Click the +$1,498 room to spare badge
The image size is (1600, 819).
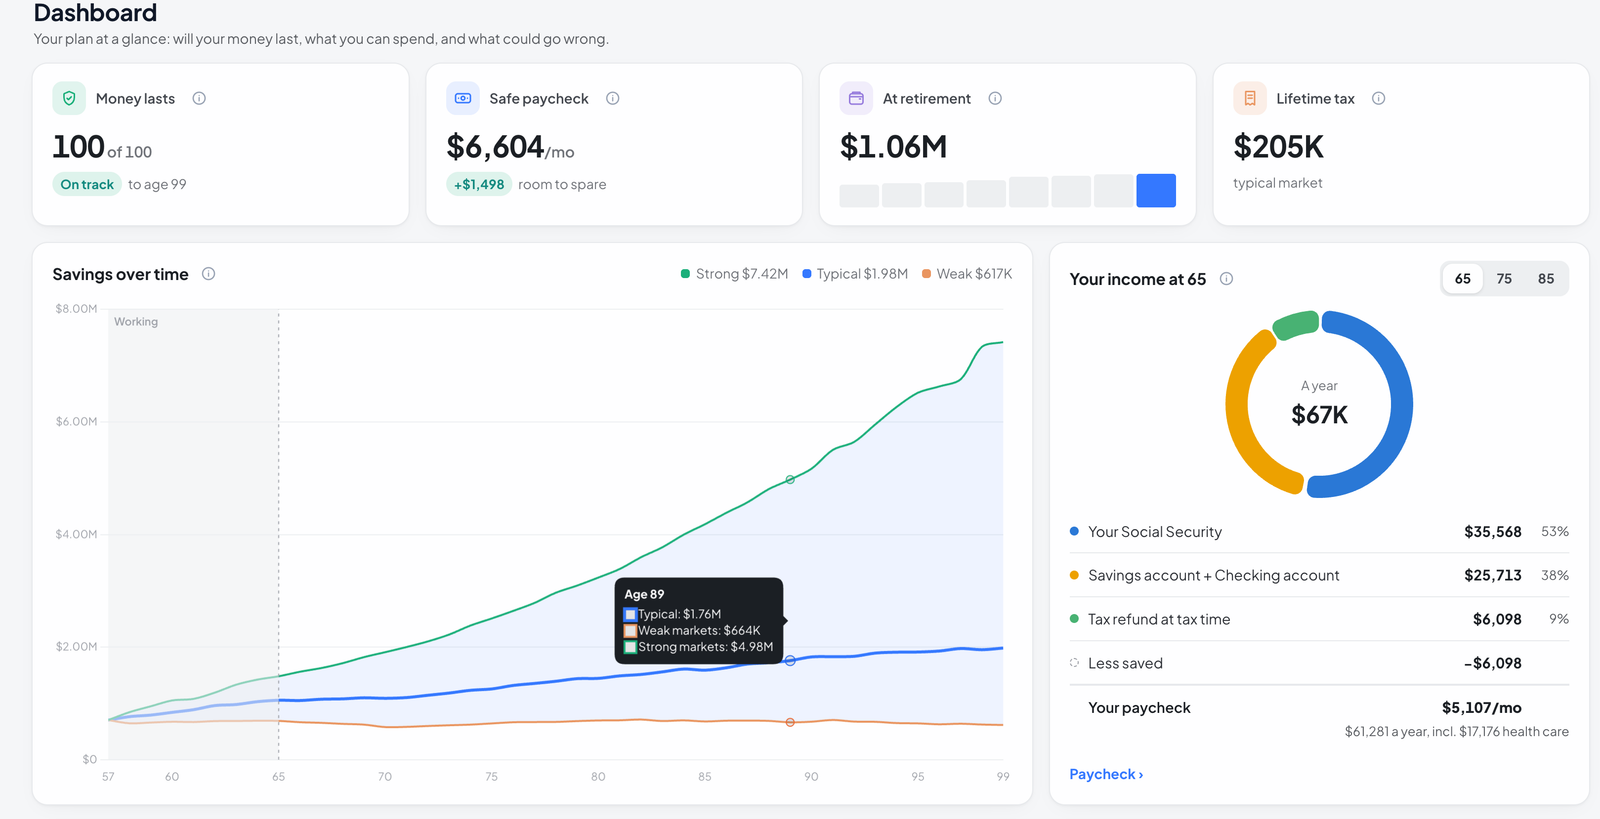click(x=479, y=184)
